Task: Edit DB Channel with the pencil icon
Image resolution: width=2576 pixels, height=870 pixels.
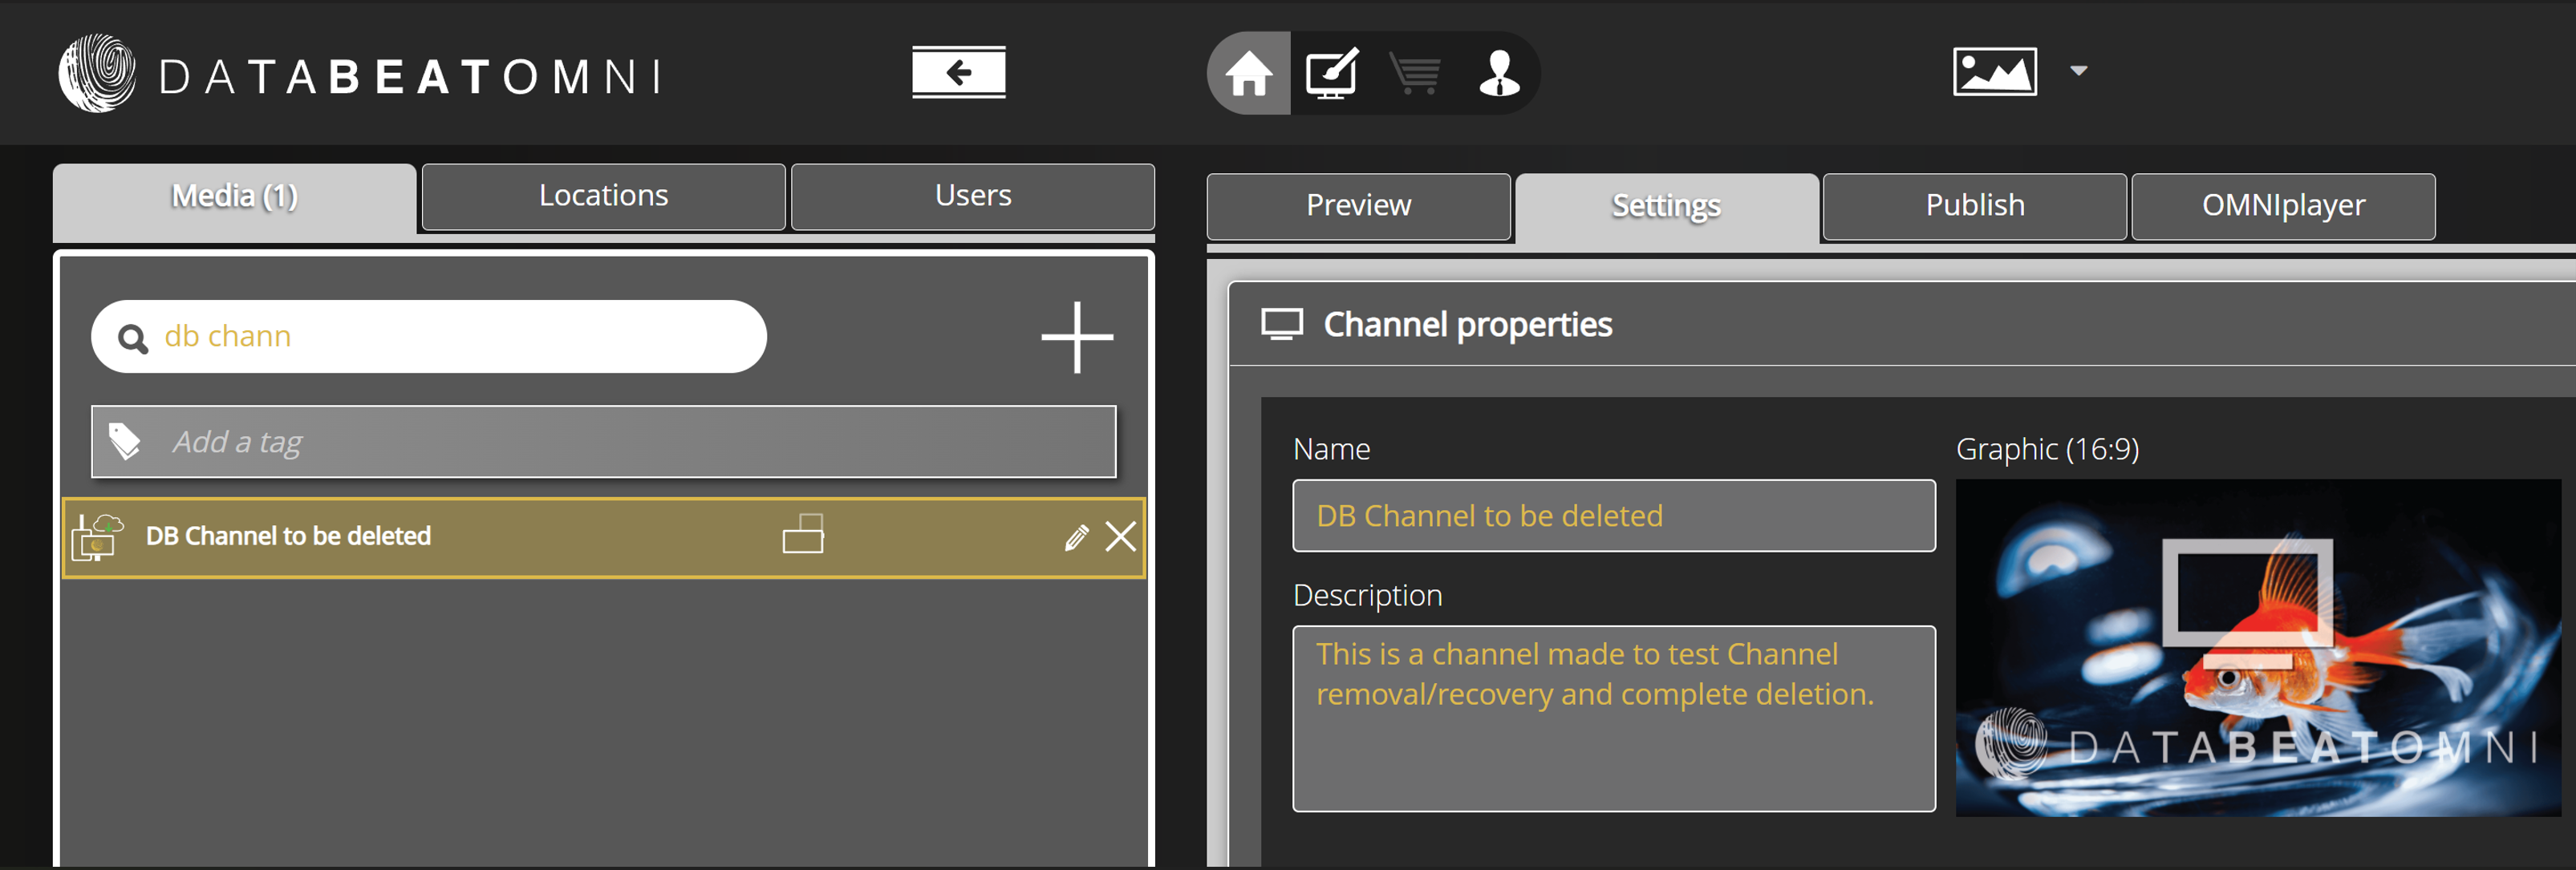Action: 1076,538
